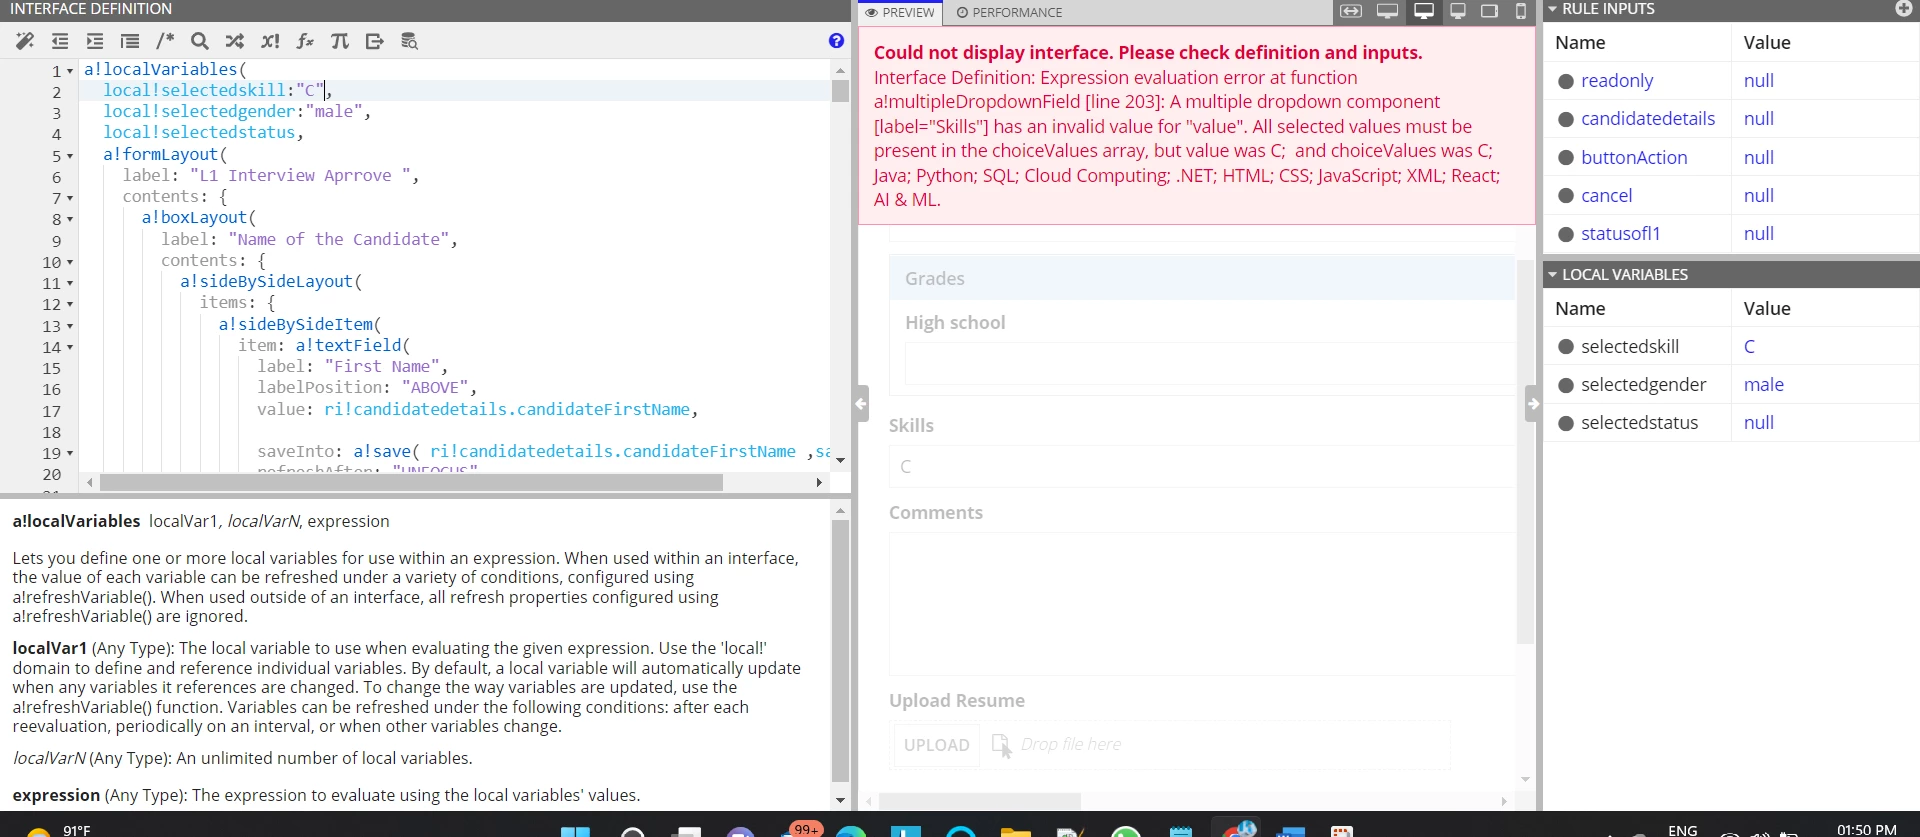
Task: Click the null value of readonly
Action: click(1758, 81)
